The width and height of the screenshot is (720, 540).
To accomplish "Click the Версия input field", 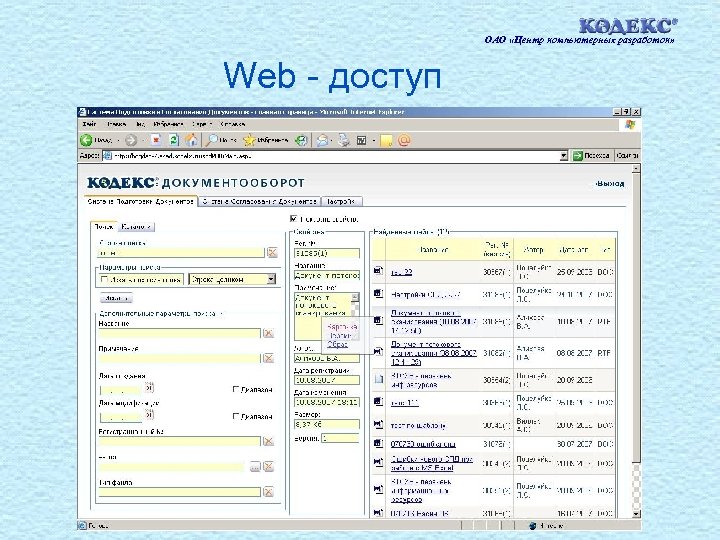I will [x=340, y=438].
